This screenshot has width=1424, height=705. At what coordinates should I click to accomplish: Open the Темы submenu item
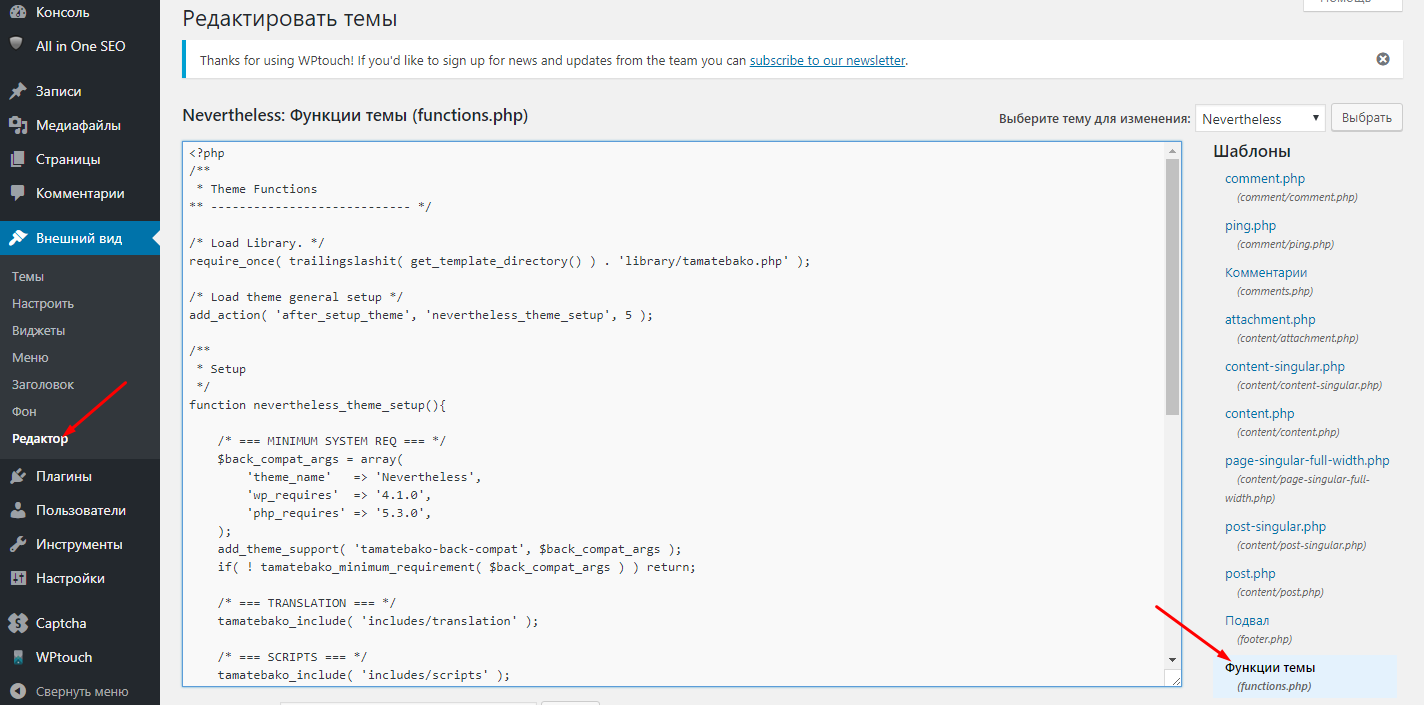point(28,276)
